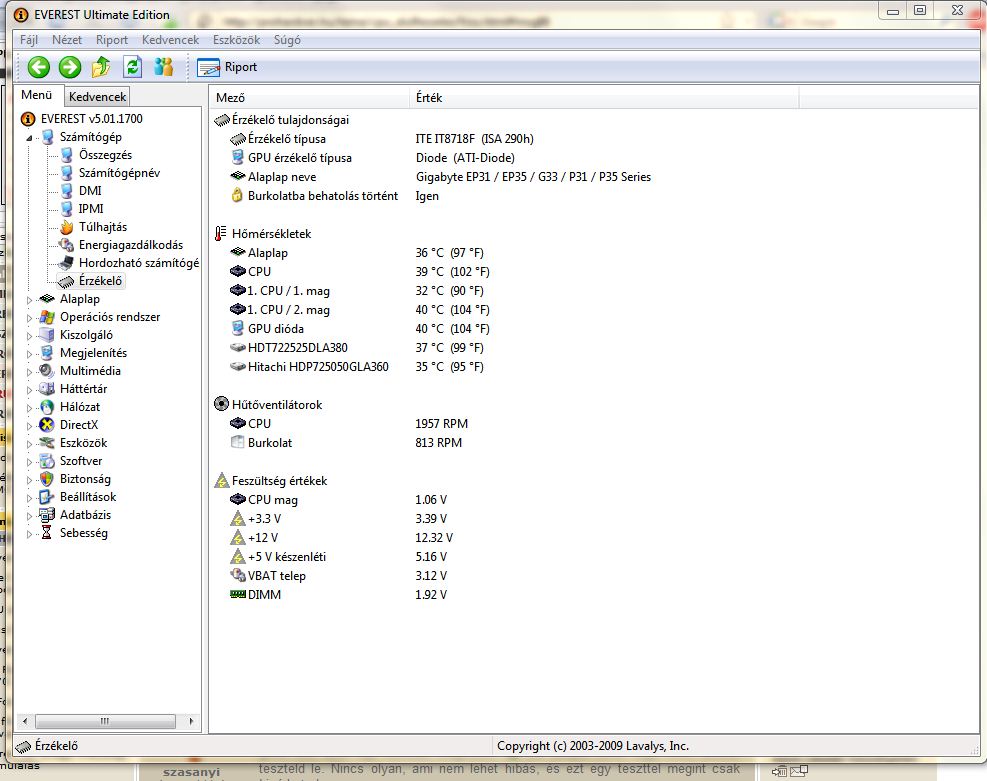The height and width of the screenshot is (781, 987).
Task: Click the Érték column header
Action: pyautogui.click(x=604, y=98)
